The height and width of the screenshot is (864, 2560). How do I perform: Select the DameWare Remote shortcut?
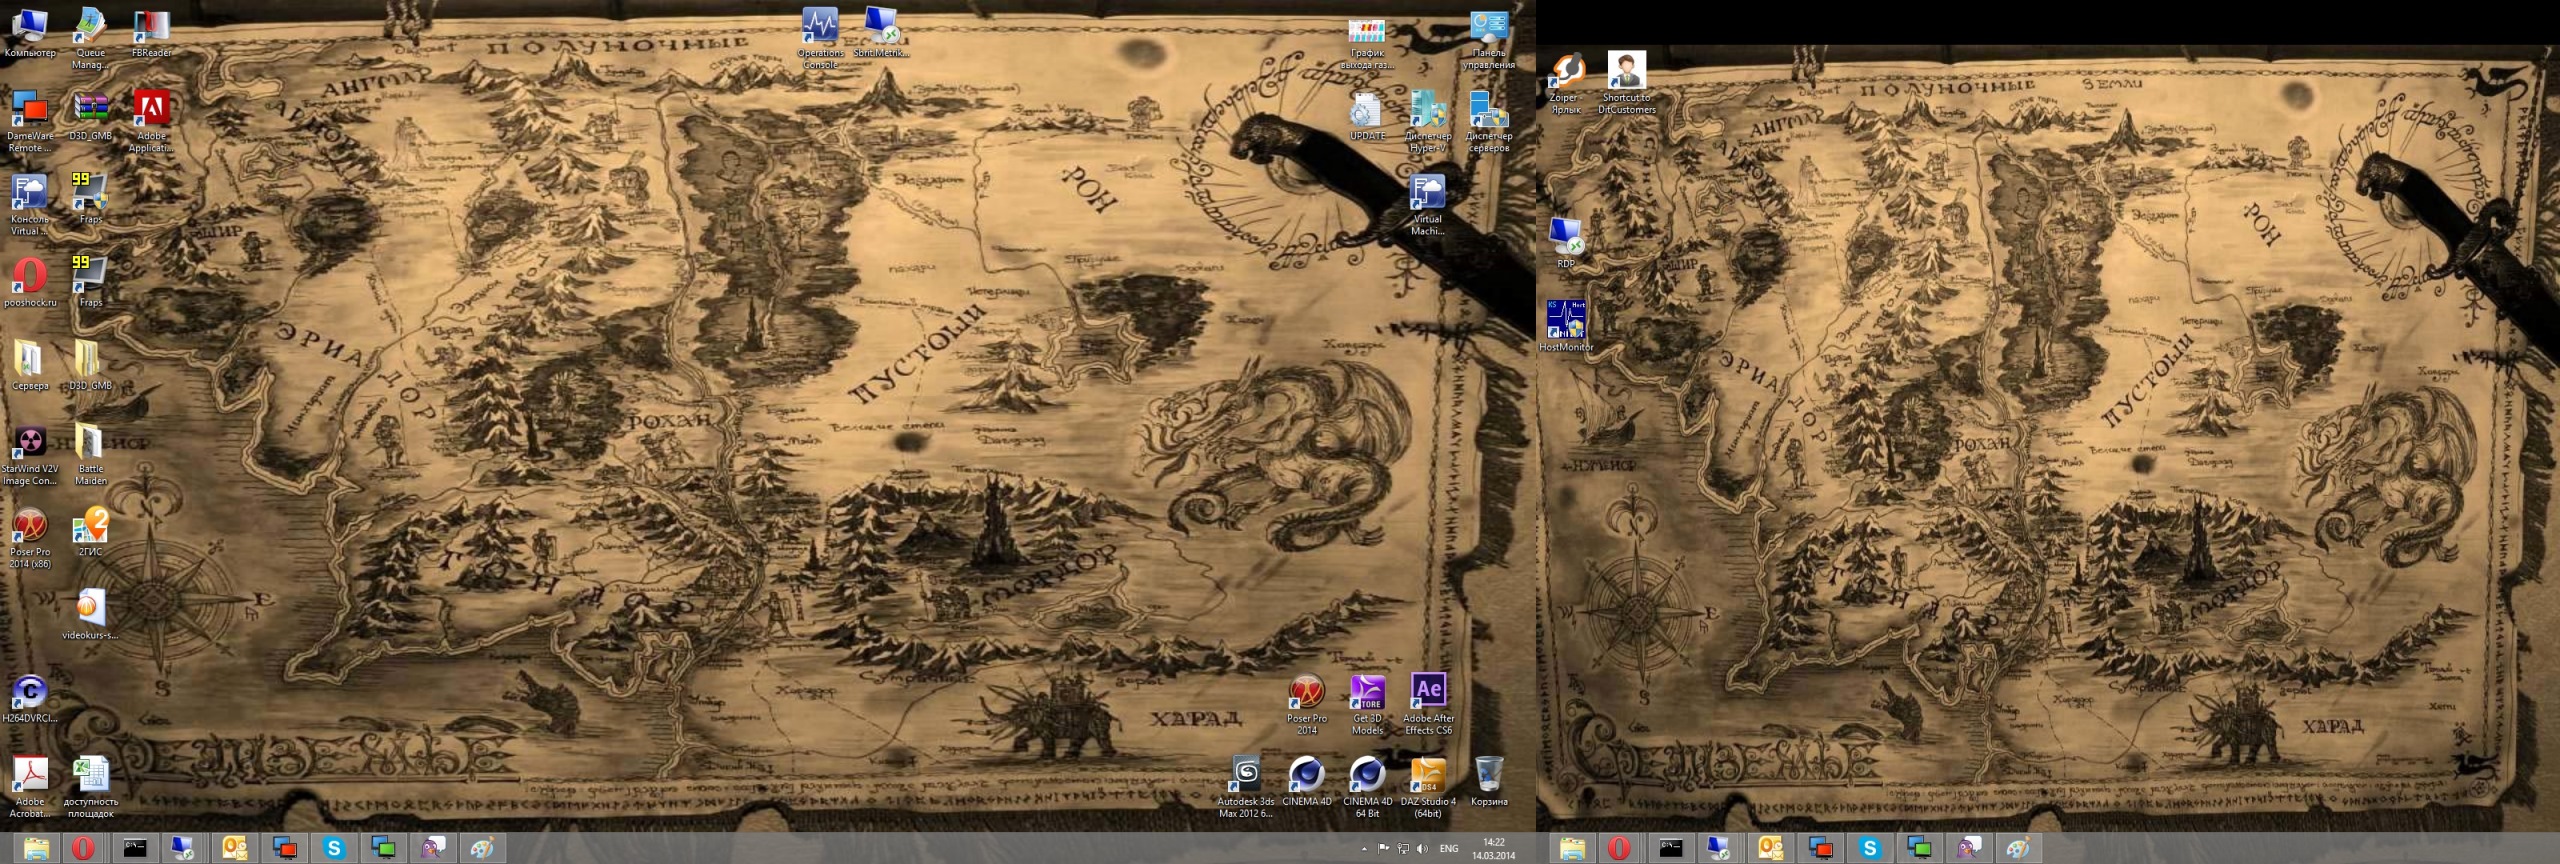click(30, 122)
